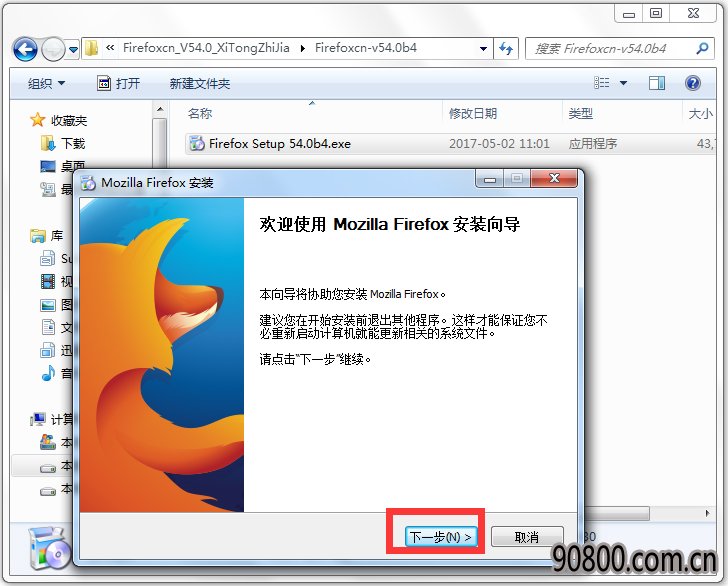Toggle the preview pane icon
The image size is (728, 586).
657,83
